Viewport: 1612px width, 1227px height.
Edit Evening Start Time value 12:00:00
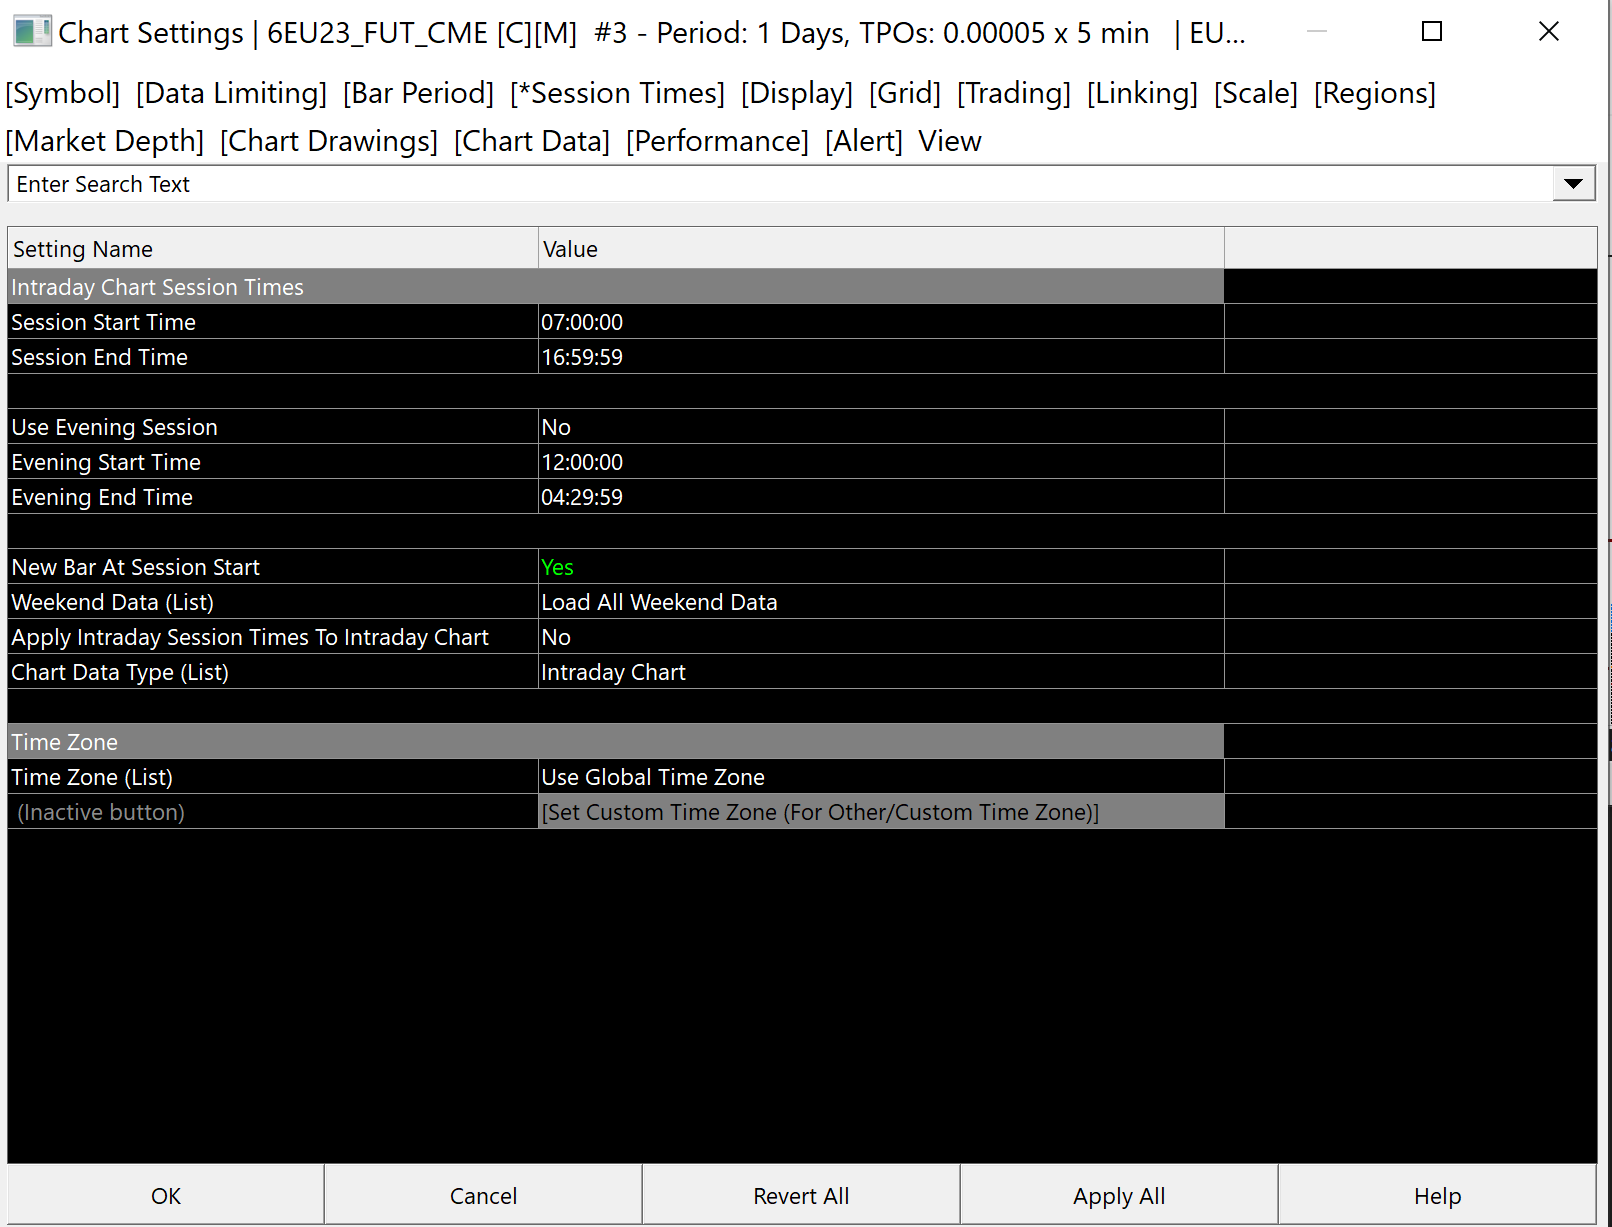coord(881,462)
